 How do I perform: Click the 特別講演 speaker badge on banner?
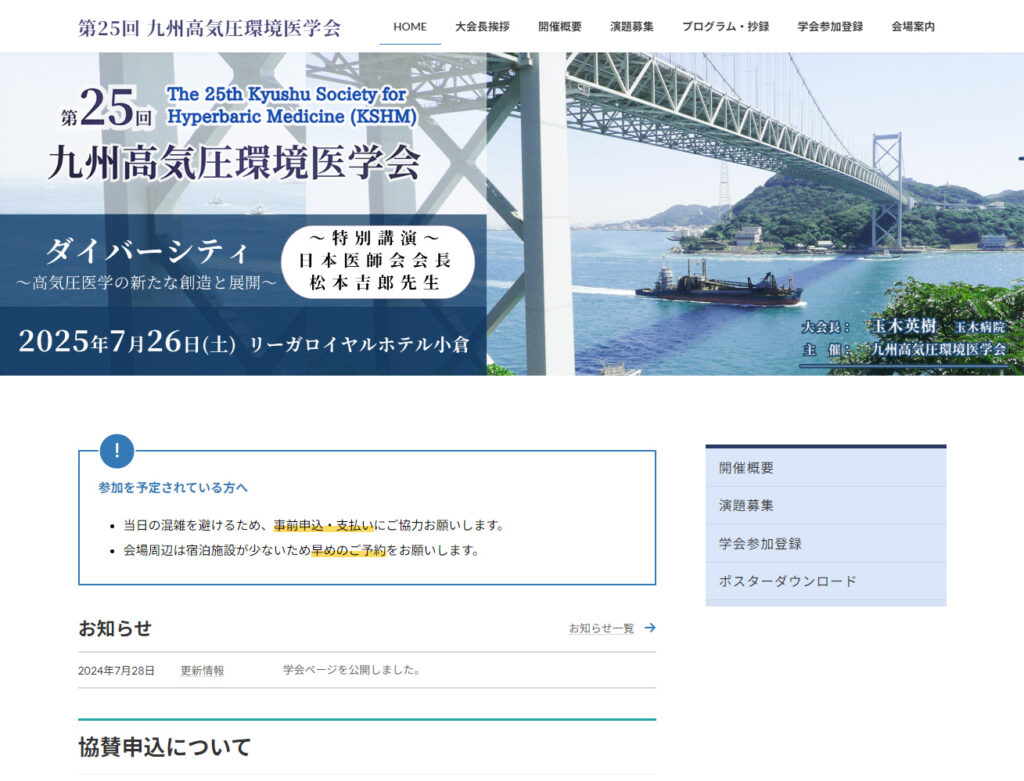pos(374,261)
